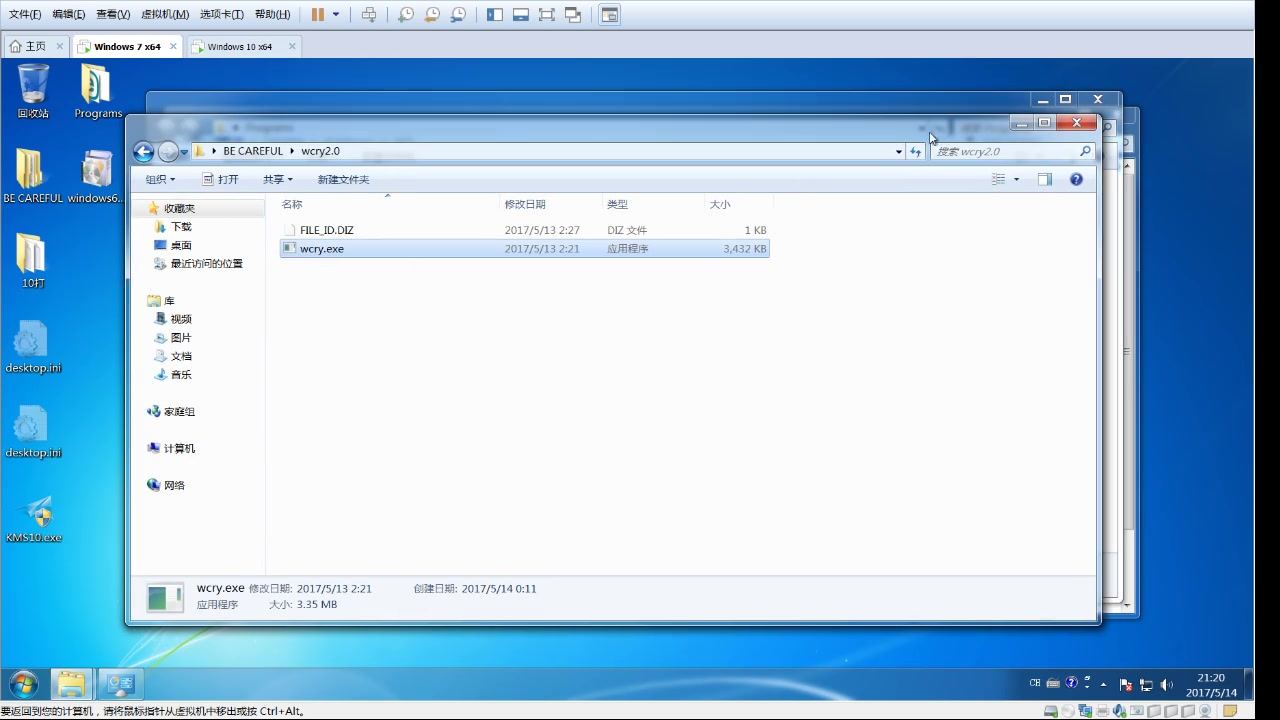
Task: Go forward in Explorer
Action: point(168,152)
